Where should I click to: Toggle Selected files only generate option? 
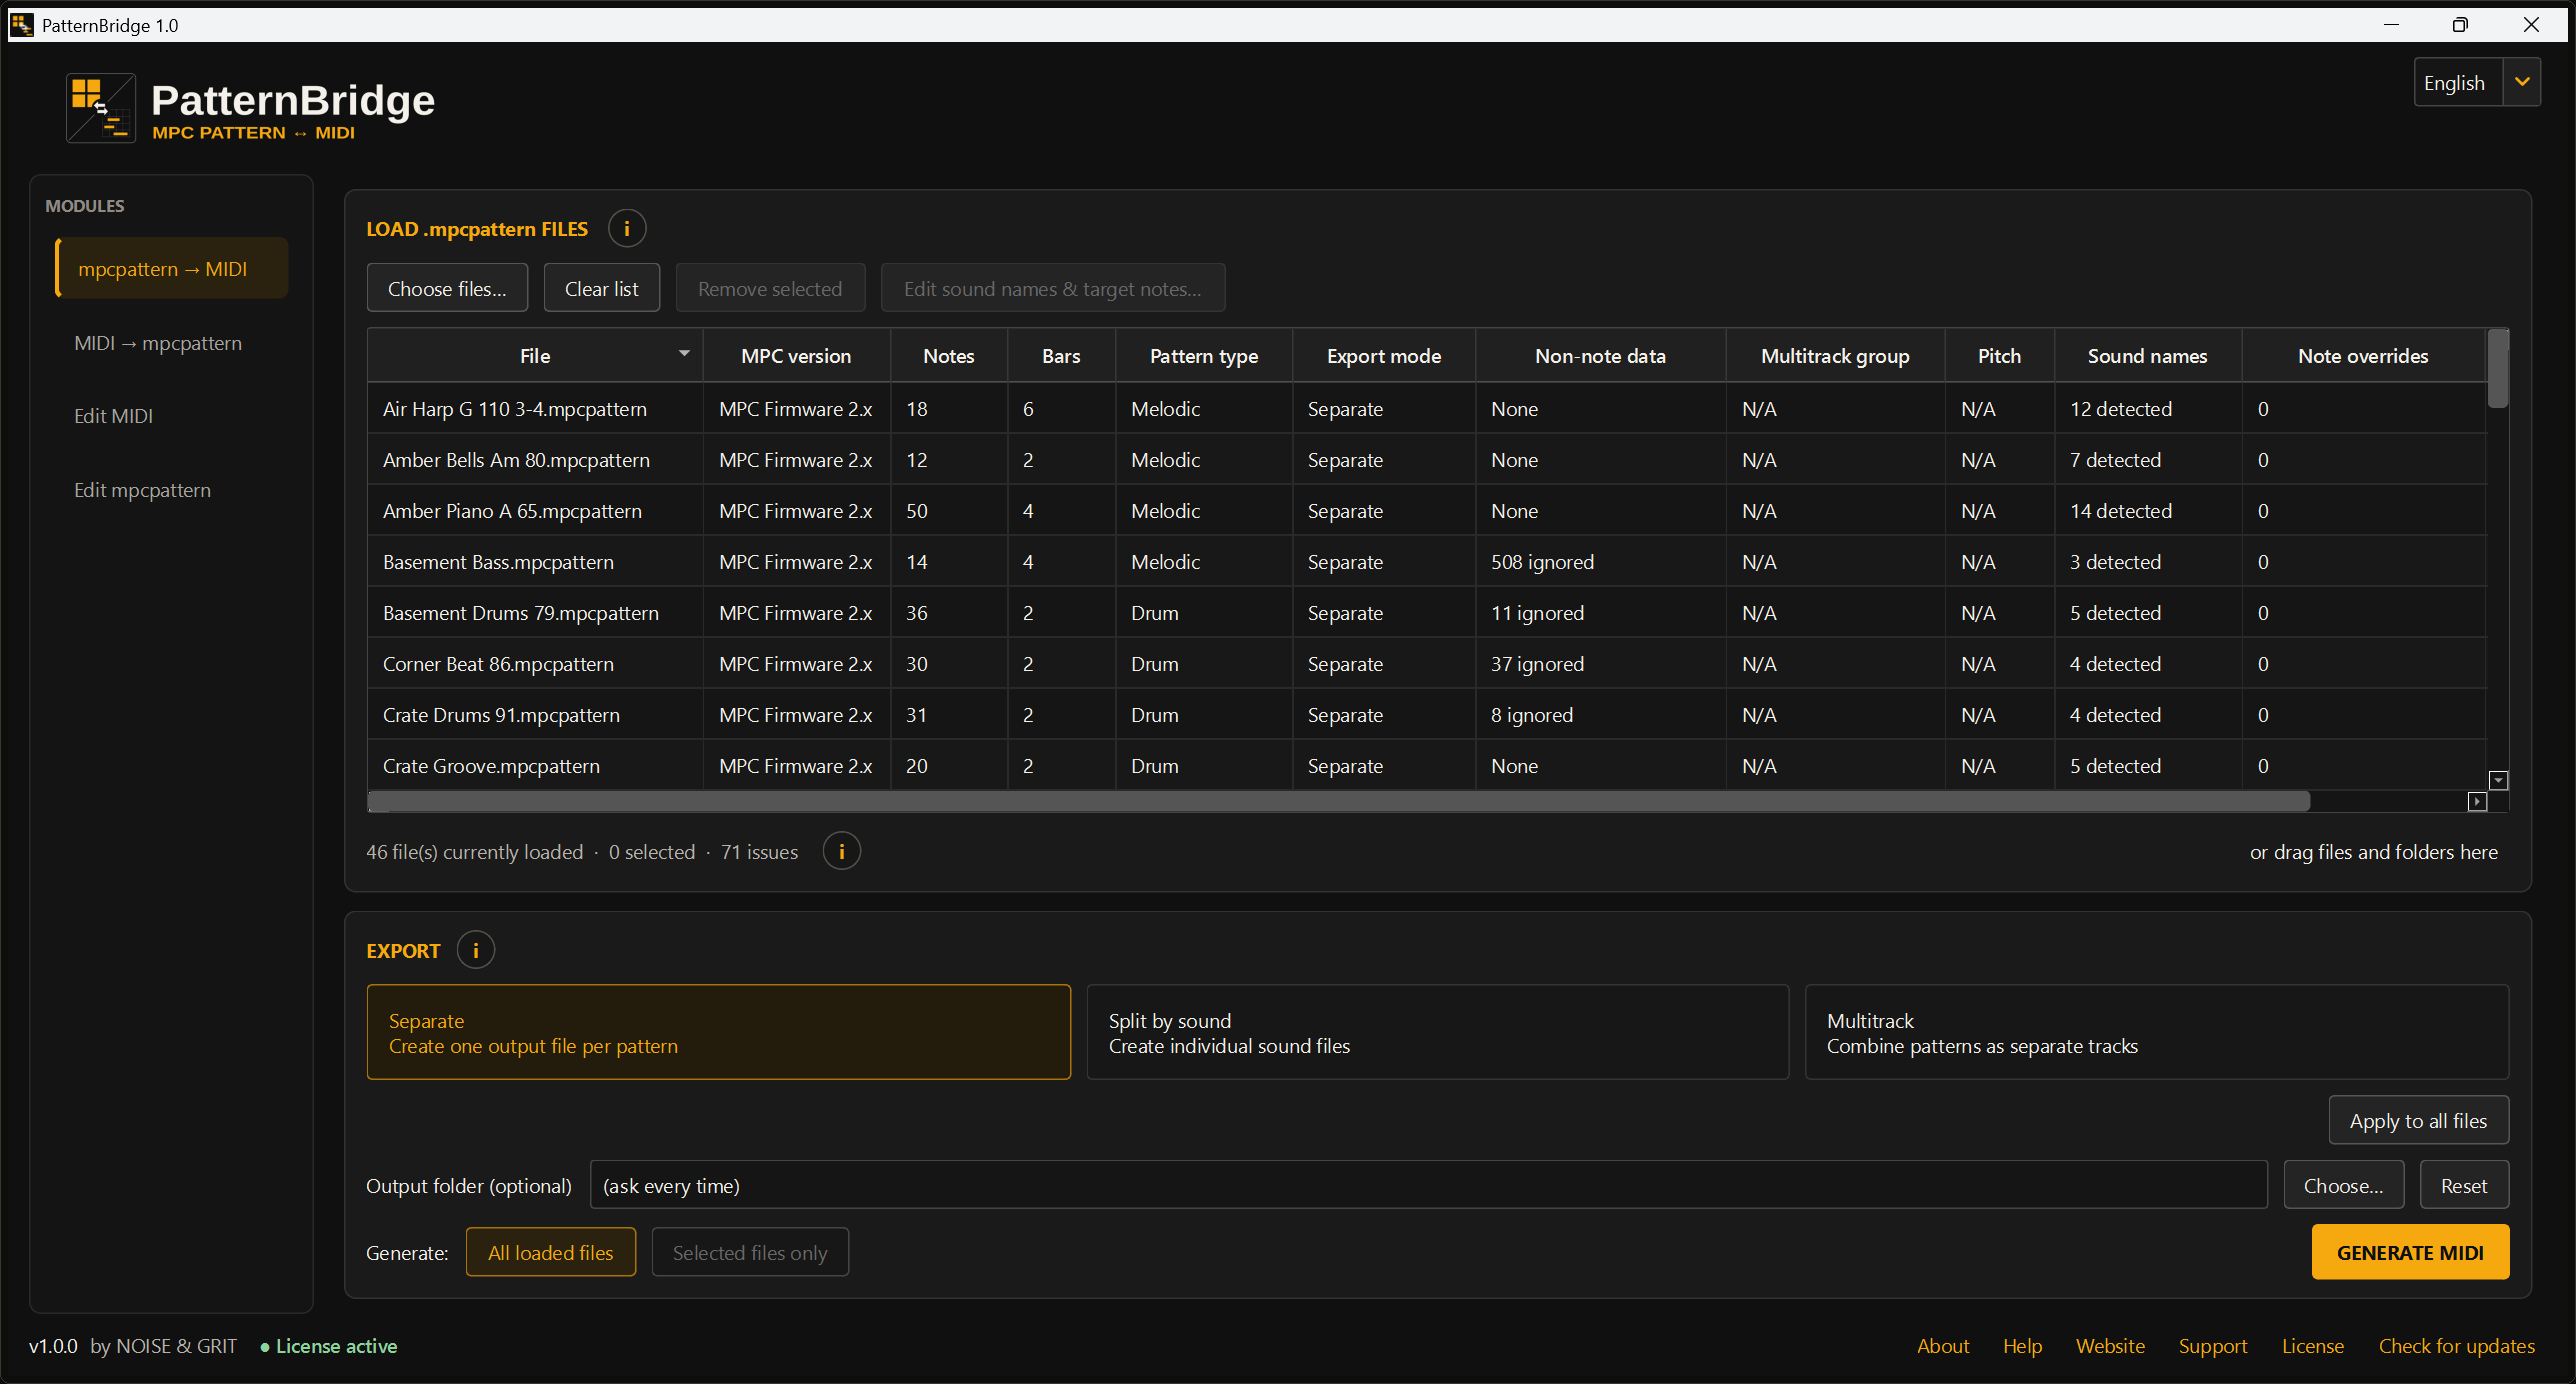[750, 1252]
